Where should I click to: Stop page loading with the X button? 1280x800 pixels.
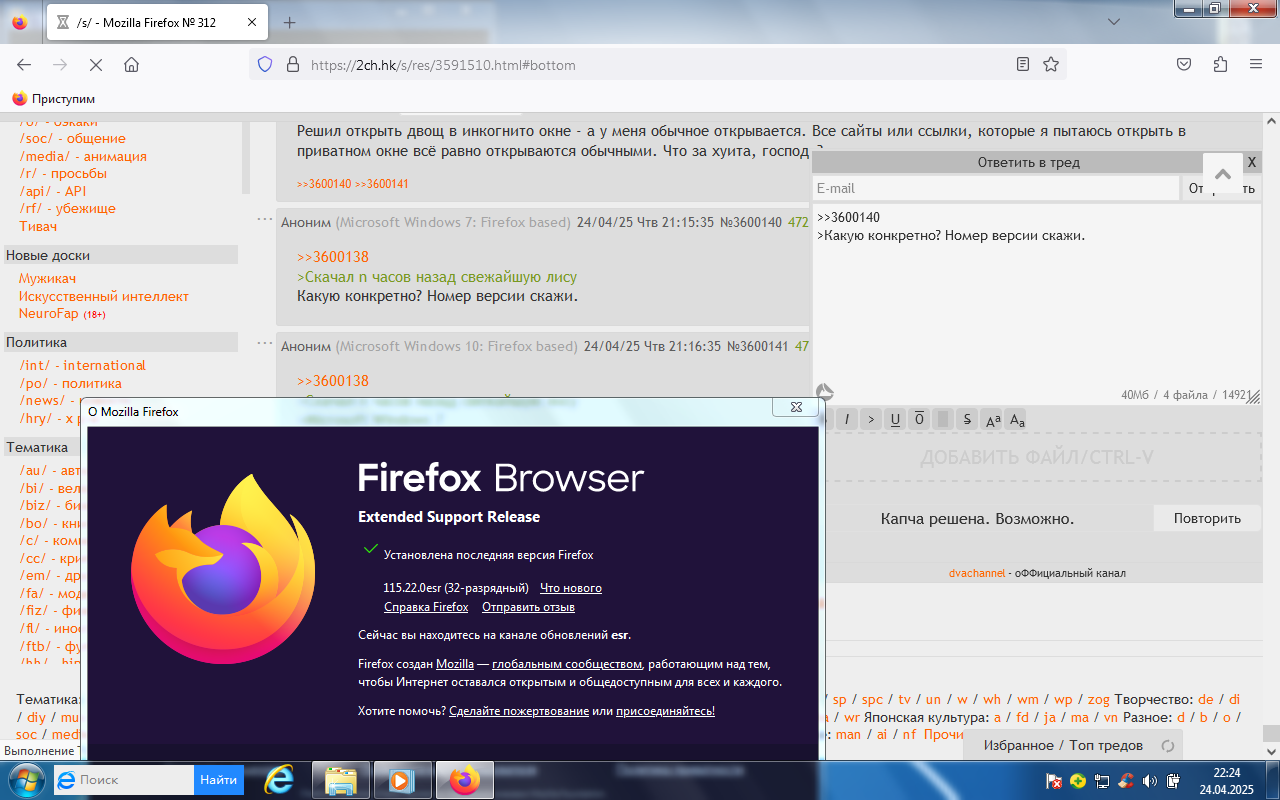pyautogui.click(x=96, y=64)
